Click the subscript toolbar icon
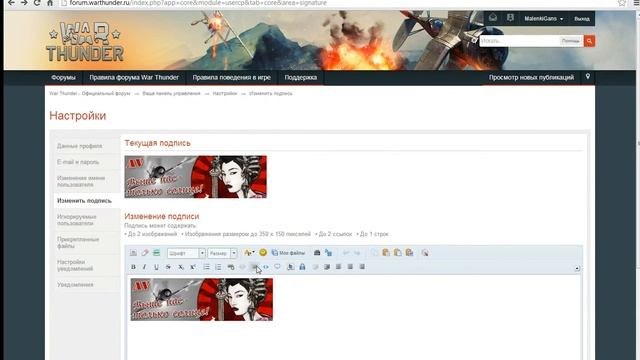Viewport: 640px width, 360px height. click(x=180, y=267)
